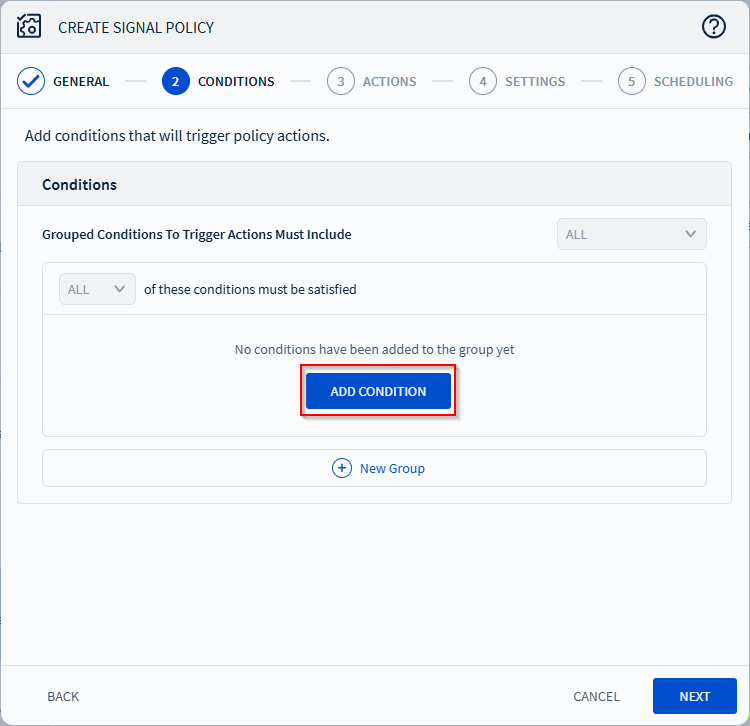Click the plus icon beside New Group
Image resolution: width=750 pixels, height=726 pixels.
[342, 468]
